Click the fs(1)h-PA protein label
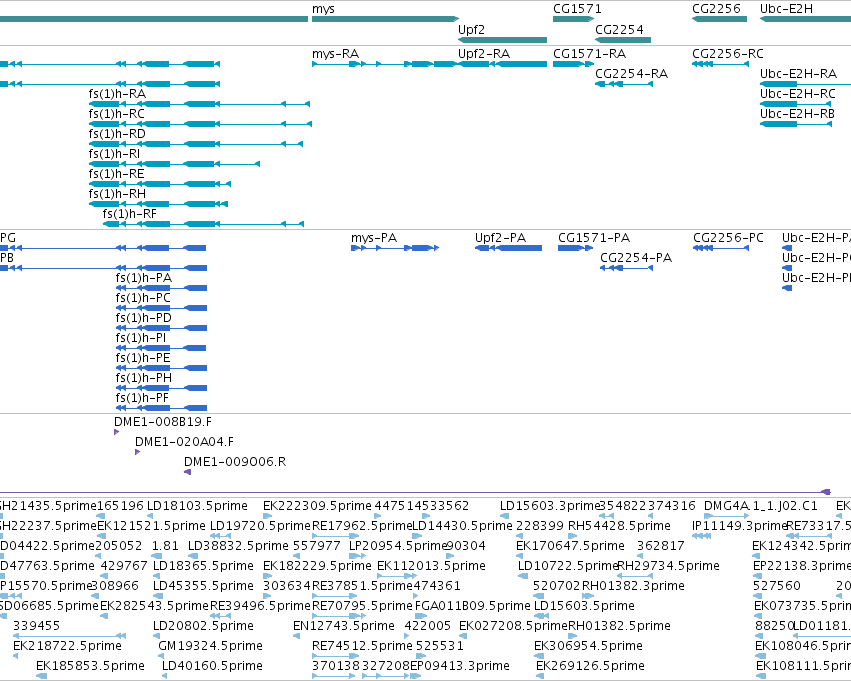 coord(144,278)
